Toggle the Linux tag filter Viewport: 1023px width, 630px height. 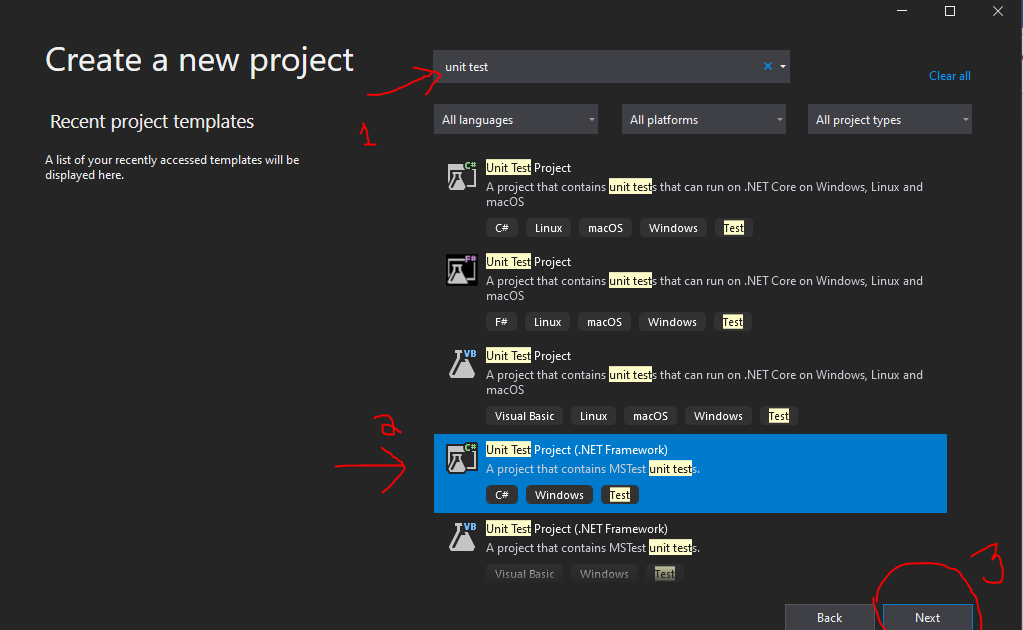pyautogui.click(x=547, y=227)
